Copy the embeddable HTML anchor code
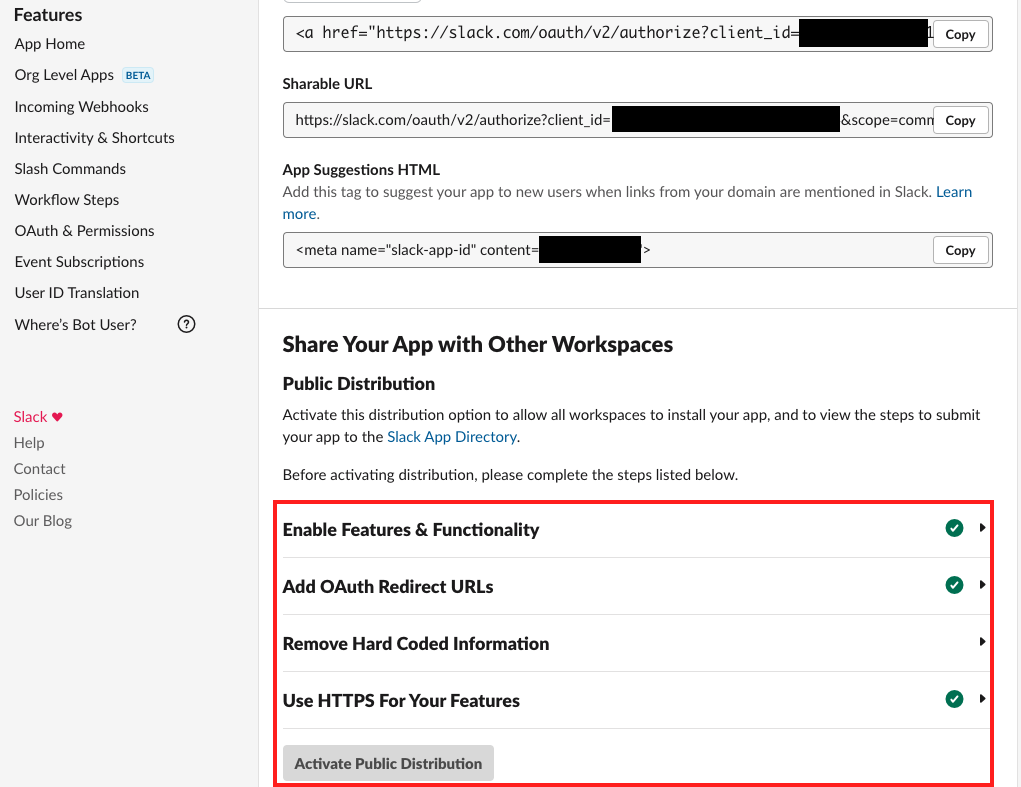Screen dimensions: 1021x787 click(x=960, y=34)
